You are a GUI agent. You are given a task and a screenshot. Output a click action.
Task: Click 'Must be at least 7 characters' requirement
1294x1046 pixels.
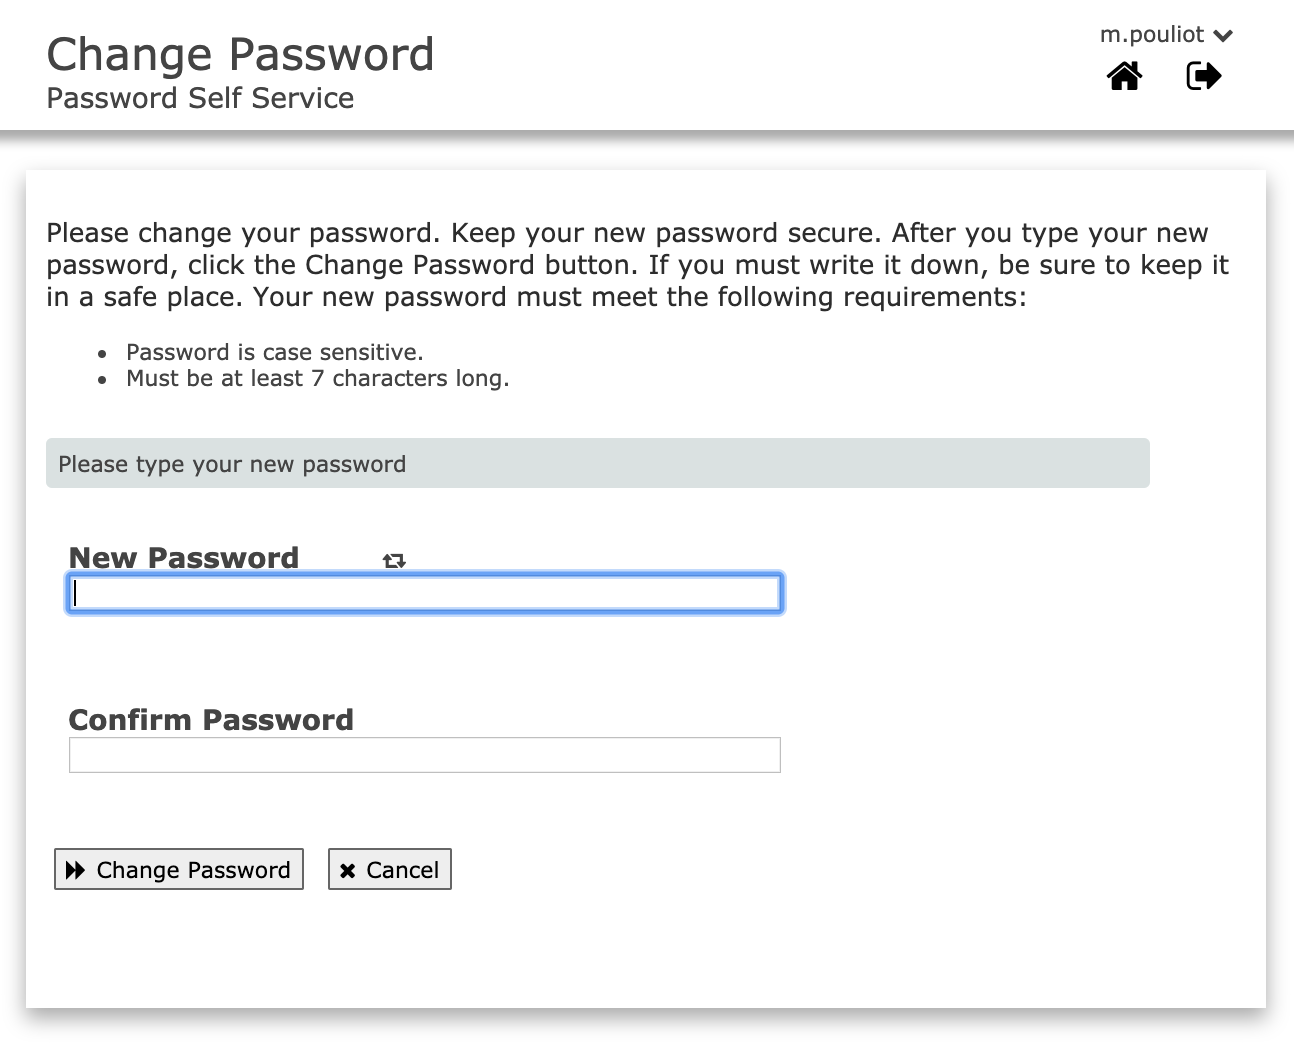pos(317,378)
